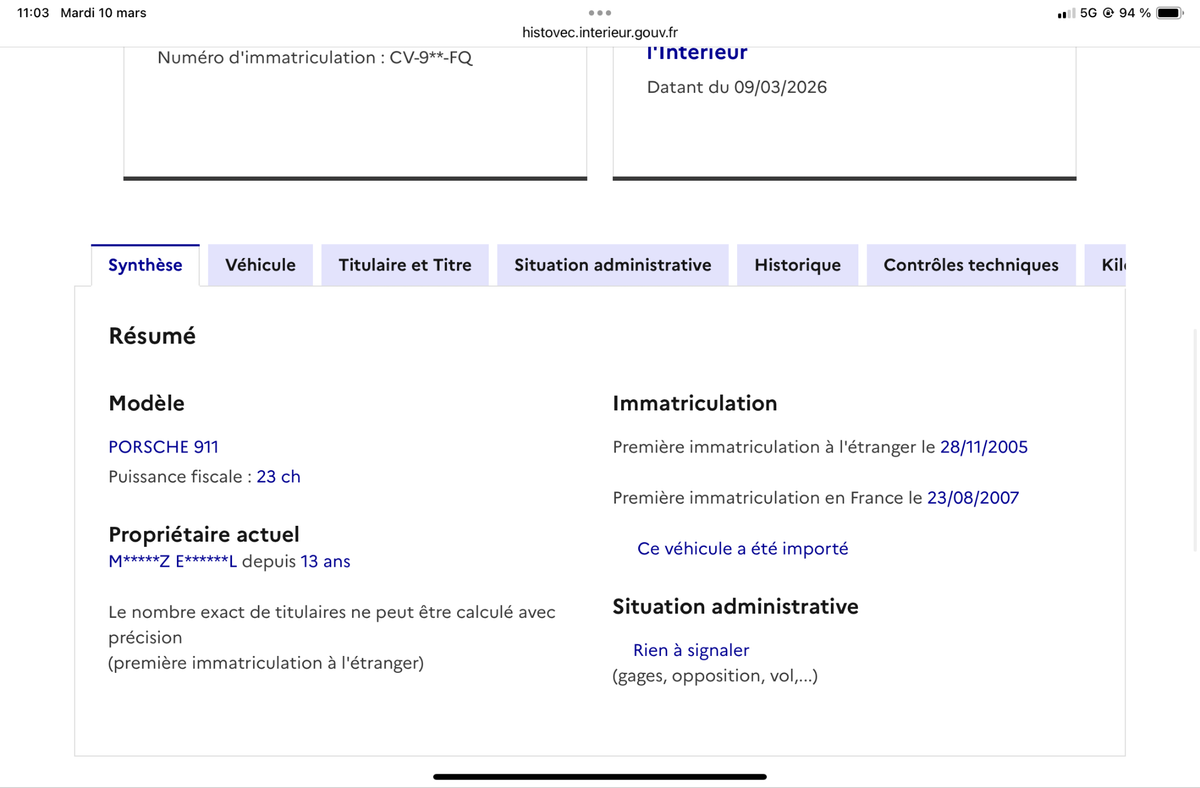Screen dimensions: 1200x788
Task: Tap the battery icon in status bar
Action: tap(1169, 13)
